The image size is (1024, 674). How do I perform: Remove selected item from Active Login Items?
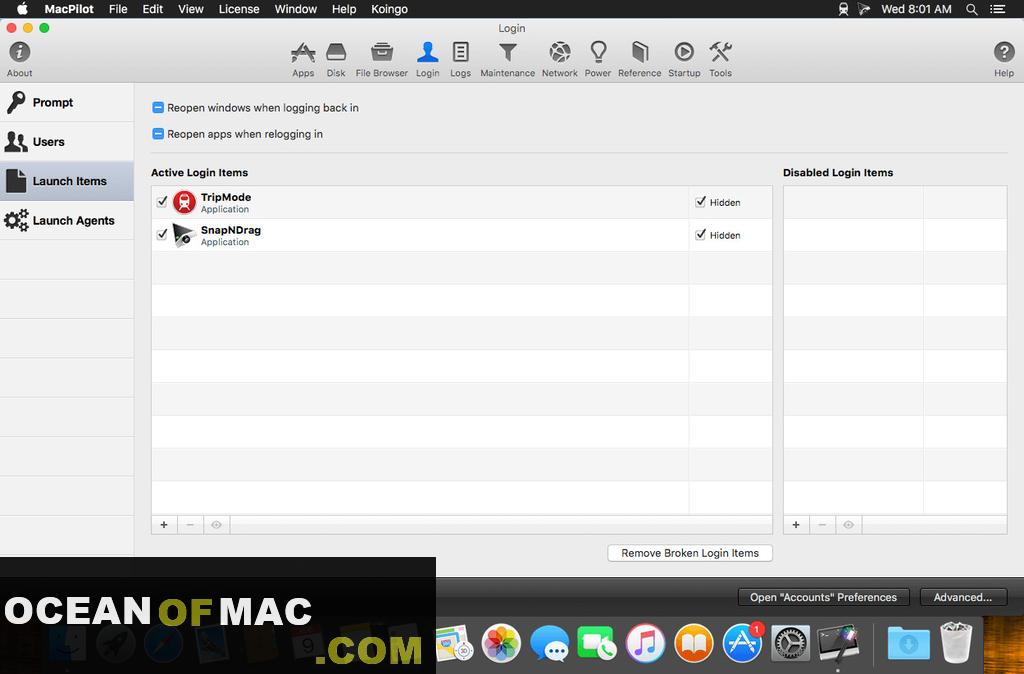point(190,524)
